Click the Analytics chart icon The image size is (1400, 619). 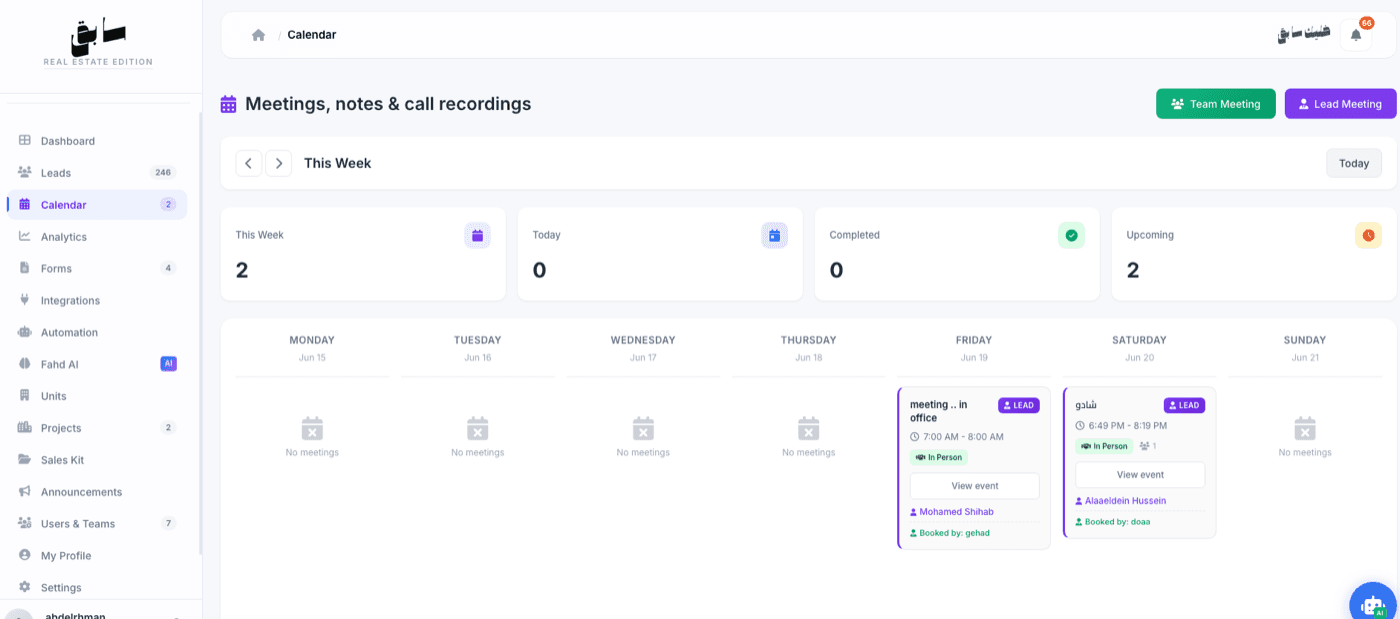25,236
